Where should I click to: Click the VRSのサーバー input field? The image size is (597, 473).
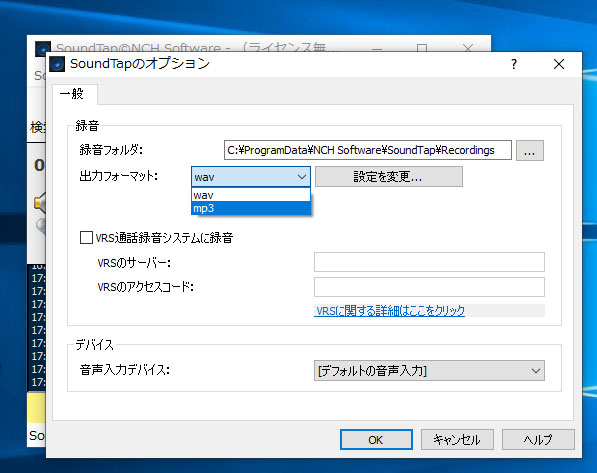tap(429, 262)
